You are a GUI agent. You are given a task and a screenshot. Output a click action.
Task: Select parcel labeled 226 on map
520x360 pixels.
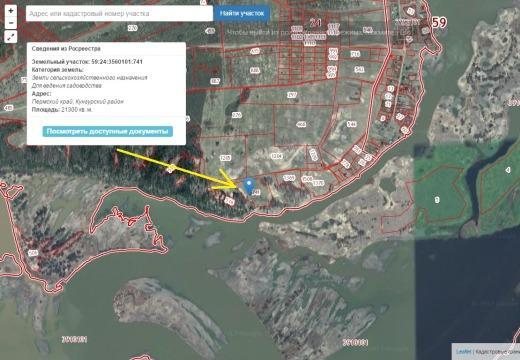click(236, 115)
